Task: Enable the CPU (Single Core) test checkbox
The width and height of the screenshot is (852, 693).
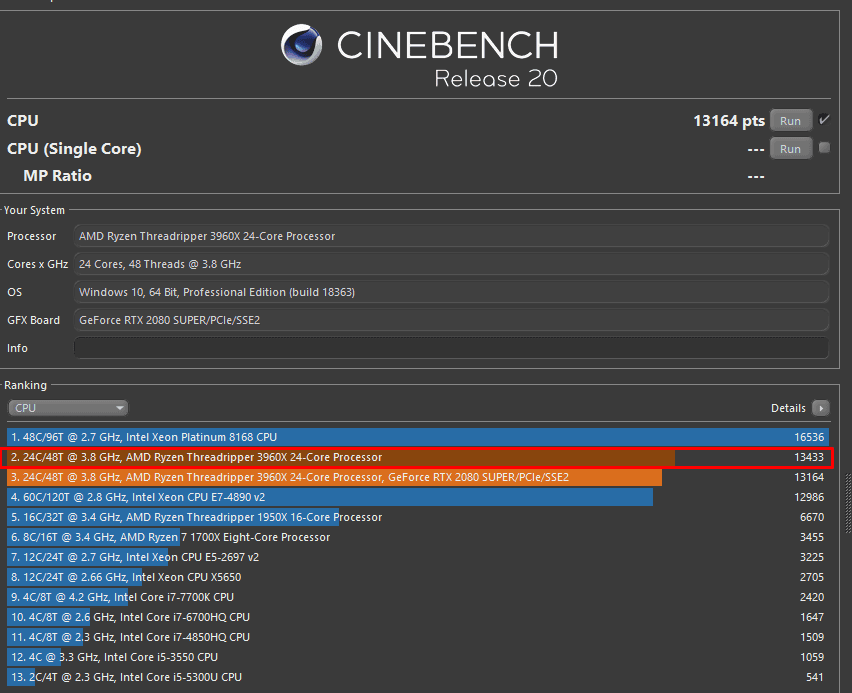Action: tap(824, 147)
